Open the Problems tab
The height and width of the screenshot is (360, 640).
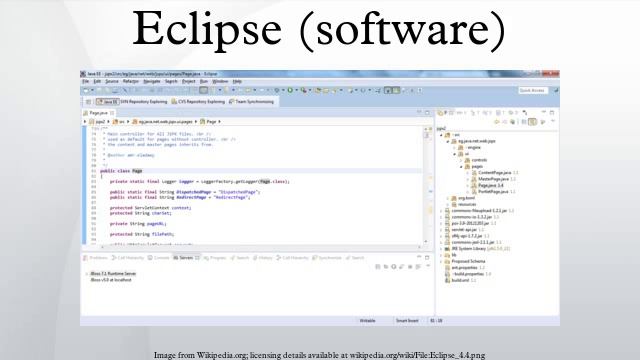tap(95, 258)
